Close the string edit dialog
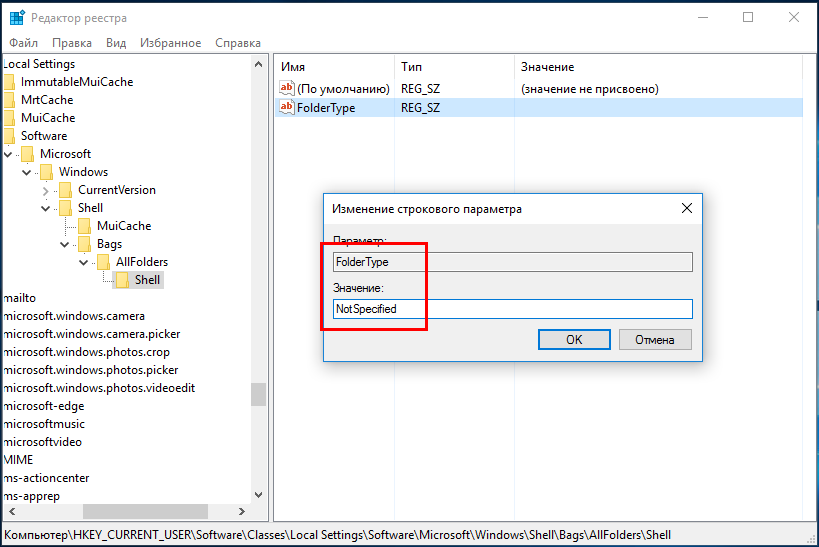The width and height of the screenshot is (819, 547). 687,208
